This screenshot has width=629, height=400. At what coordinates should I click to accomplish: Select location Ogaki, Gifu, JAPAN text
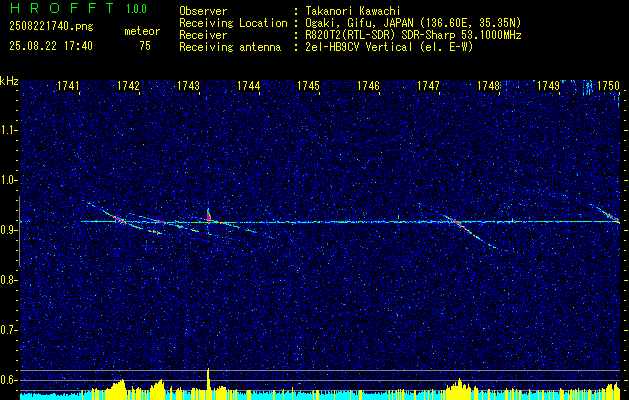[413, 23]
